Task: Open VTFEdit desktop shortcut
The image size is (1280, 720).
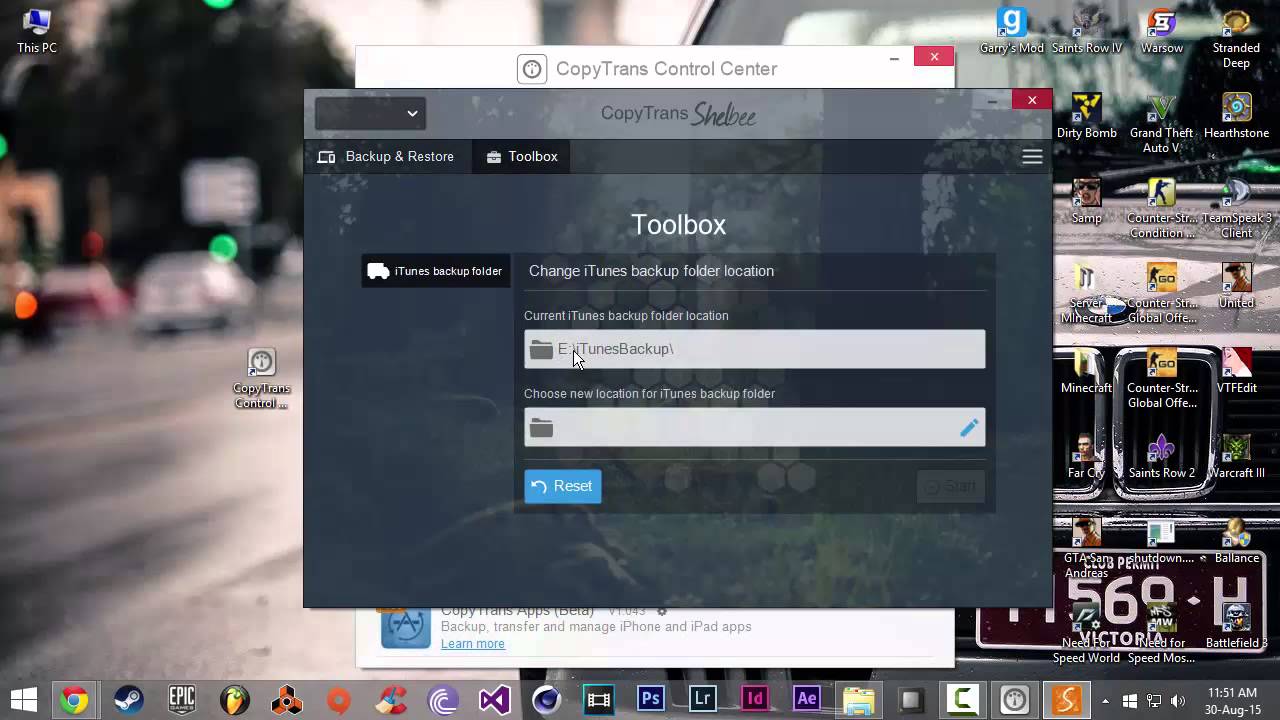Action: [x=1237, y=371]
